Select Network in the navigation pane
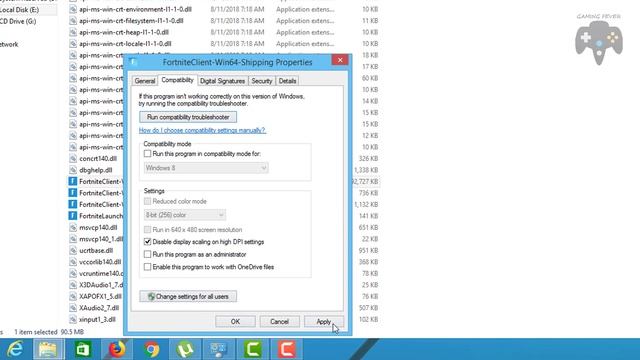640x360 pixels. [x=9, y=44]
